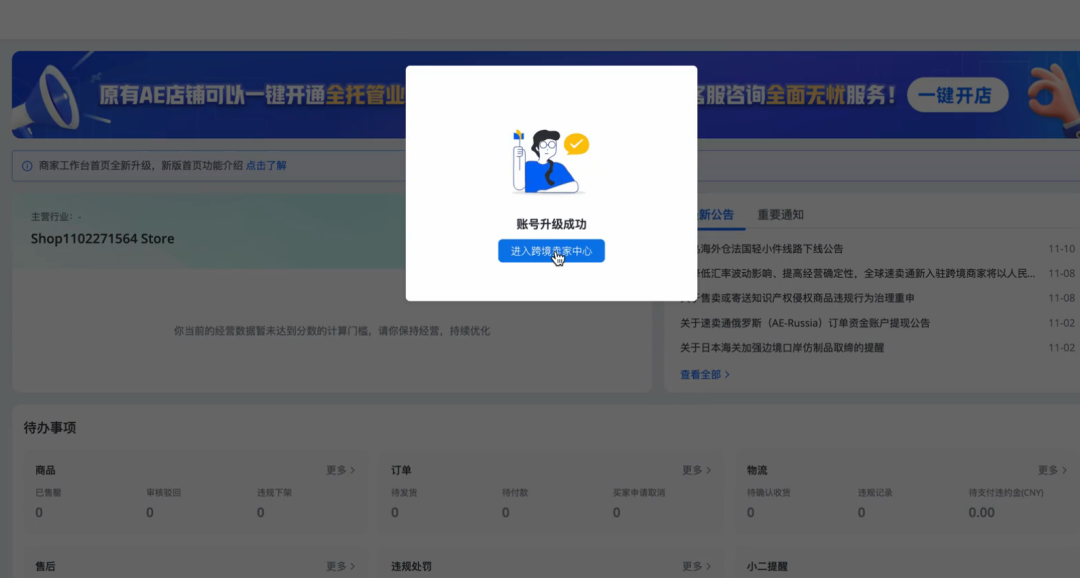Click the OK-gesture hand graphic on the banner

[x=1048, y=95]
